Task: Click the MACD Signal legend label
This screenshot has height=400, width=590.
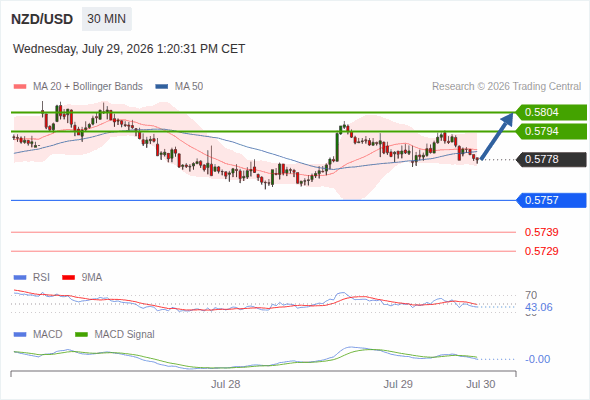Action: point(125,335)
